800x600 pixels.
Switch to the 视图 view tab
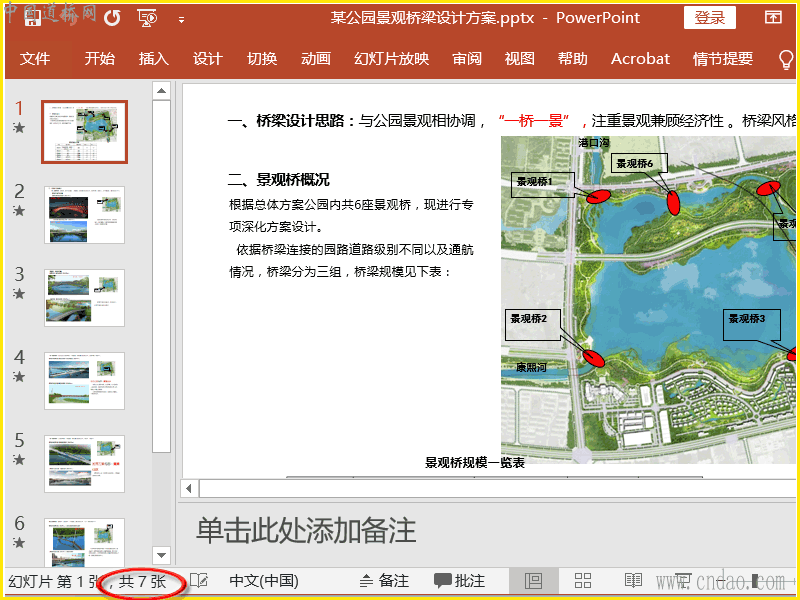[519, 59]
